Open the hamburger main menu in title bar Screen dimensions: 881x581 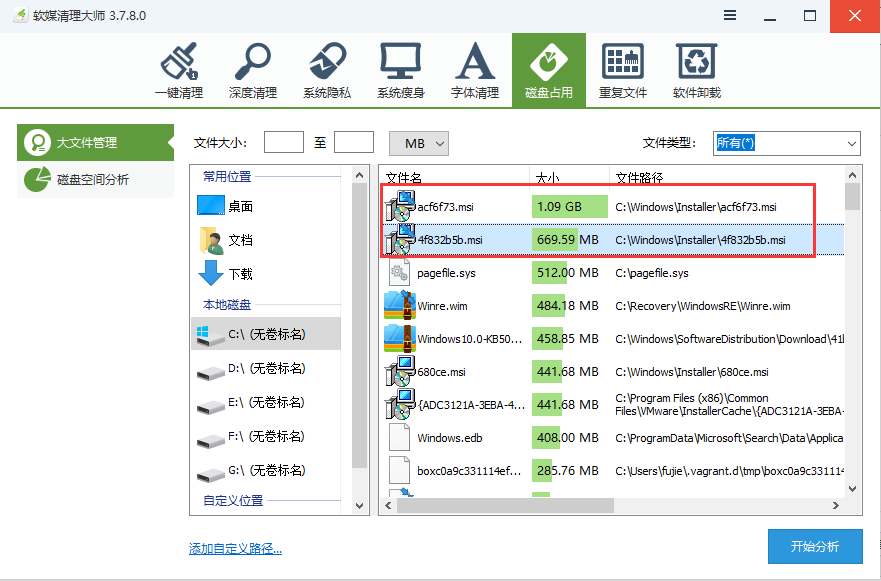[730, 15]
